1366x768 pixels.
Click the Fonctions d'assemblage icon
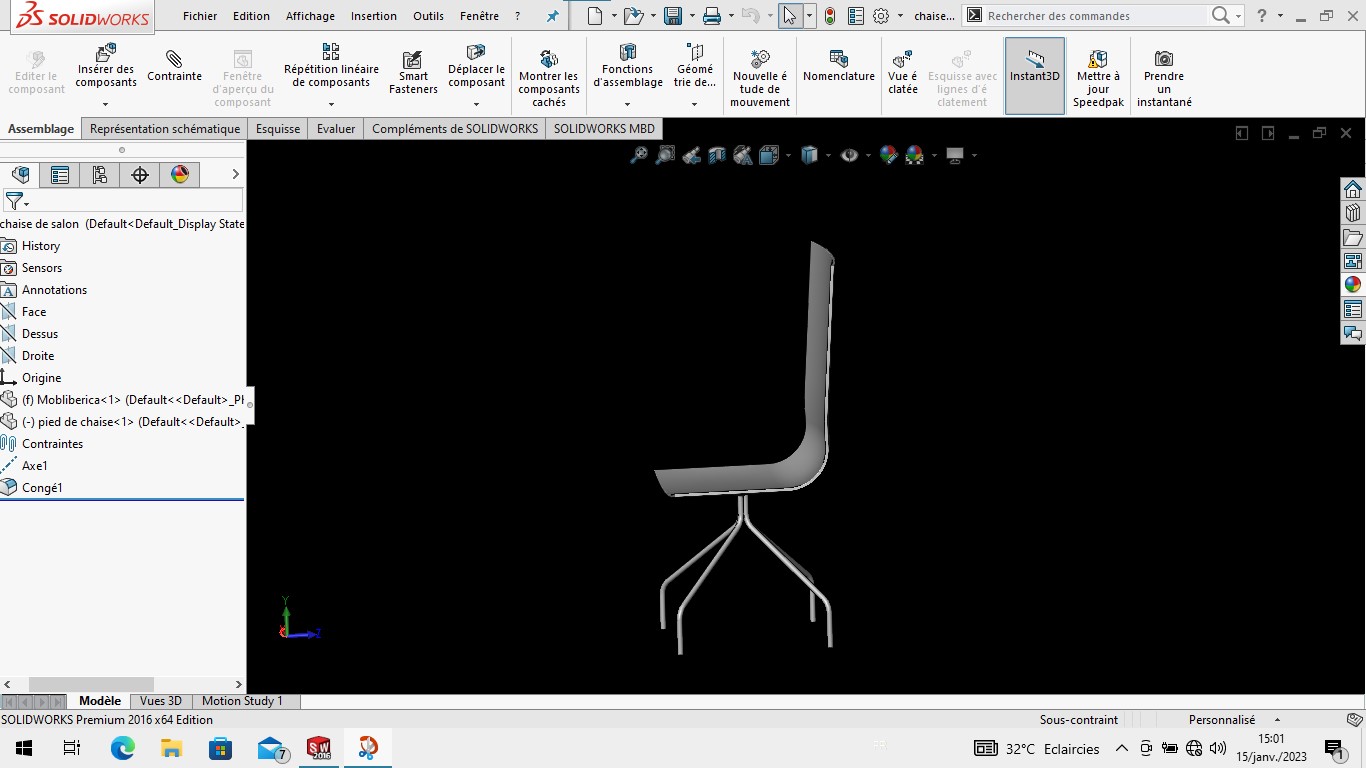click(x=628, y=52)
